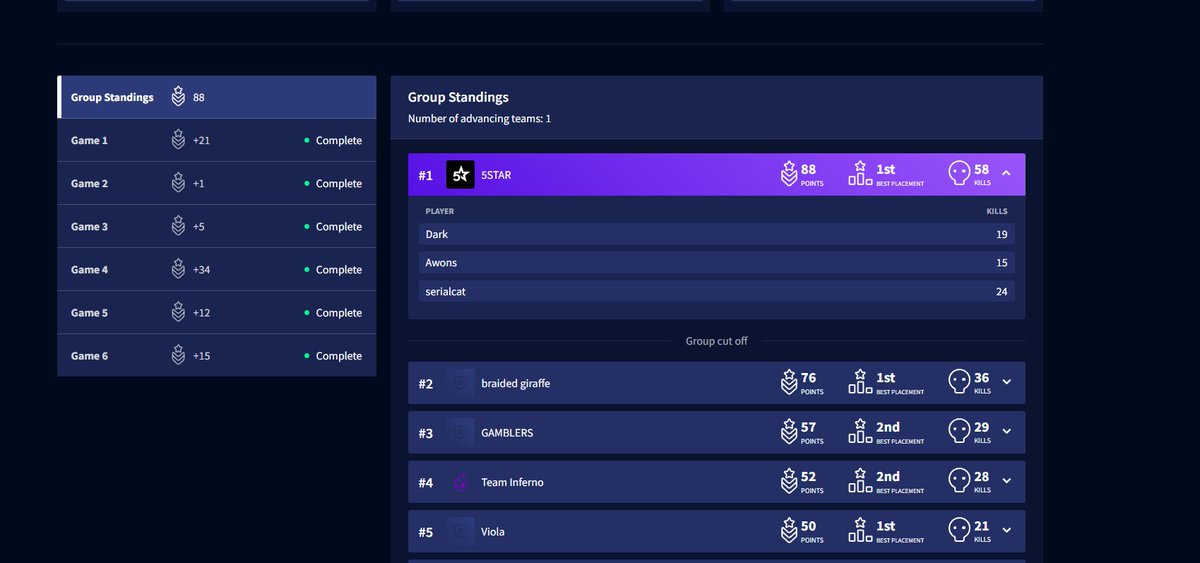Viewport: 1200px width, 563px height.
Task: Click 5STAR best placement podium icon
Action: (860, 173)
